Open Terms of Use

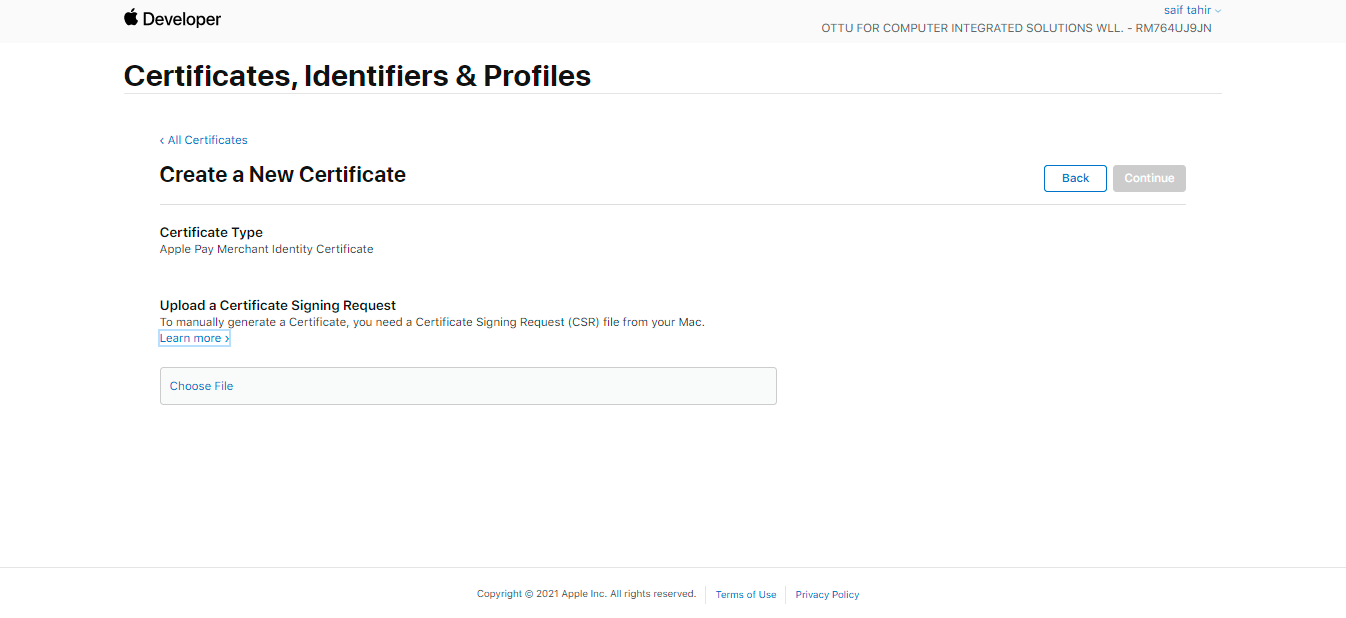coord(745,594)
